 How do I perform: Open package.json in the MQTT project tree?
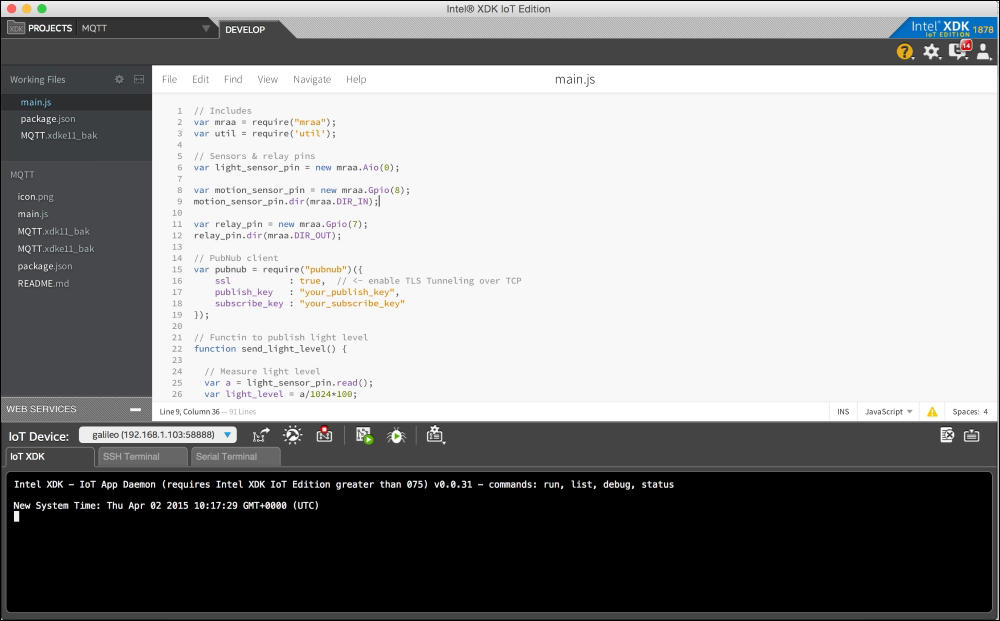click(45, 266)
